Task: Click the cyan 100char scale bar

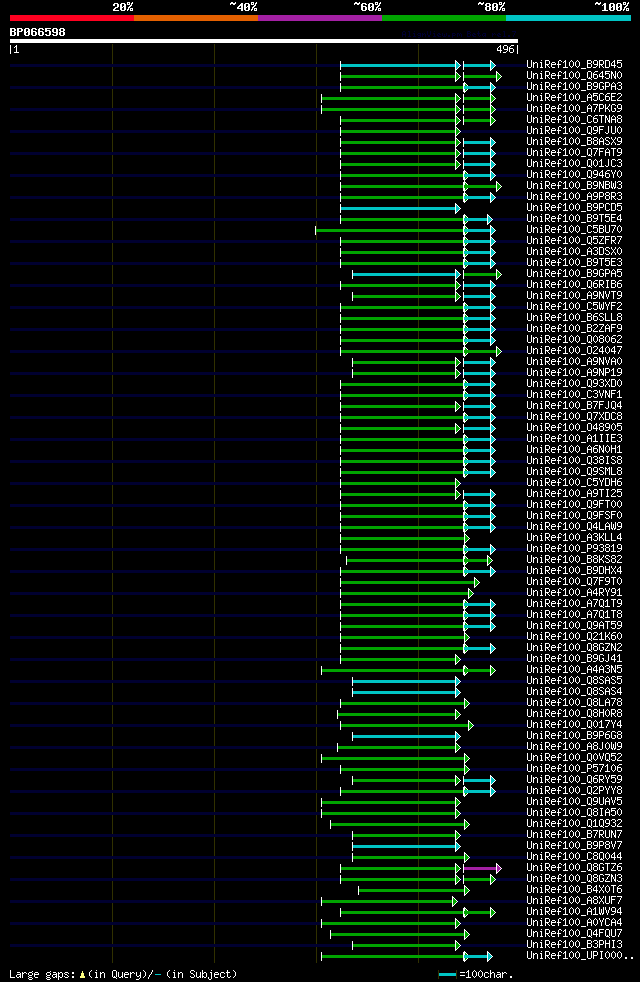Action: tap(447, 974)
